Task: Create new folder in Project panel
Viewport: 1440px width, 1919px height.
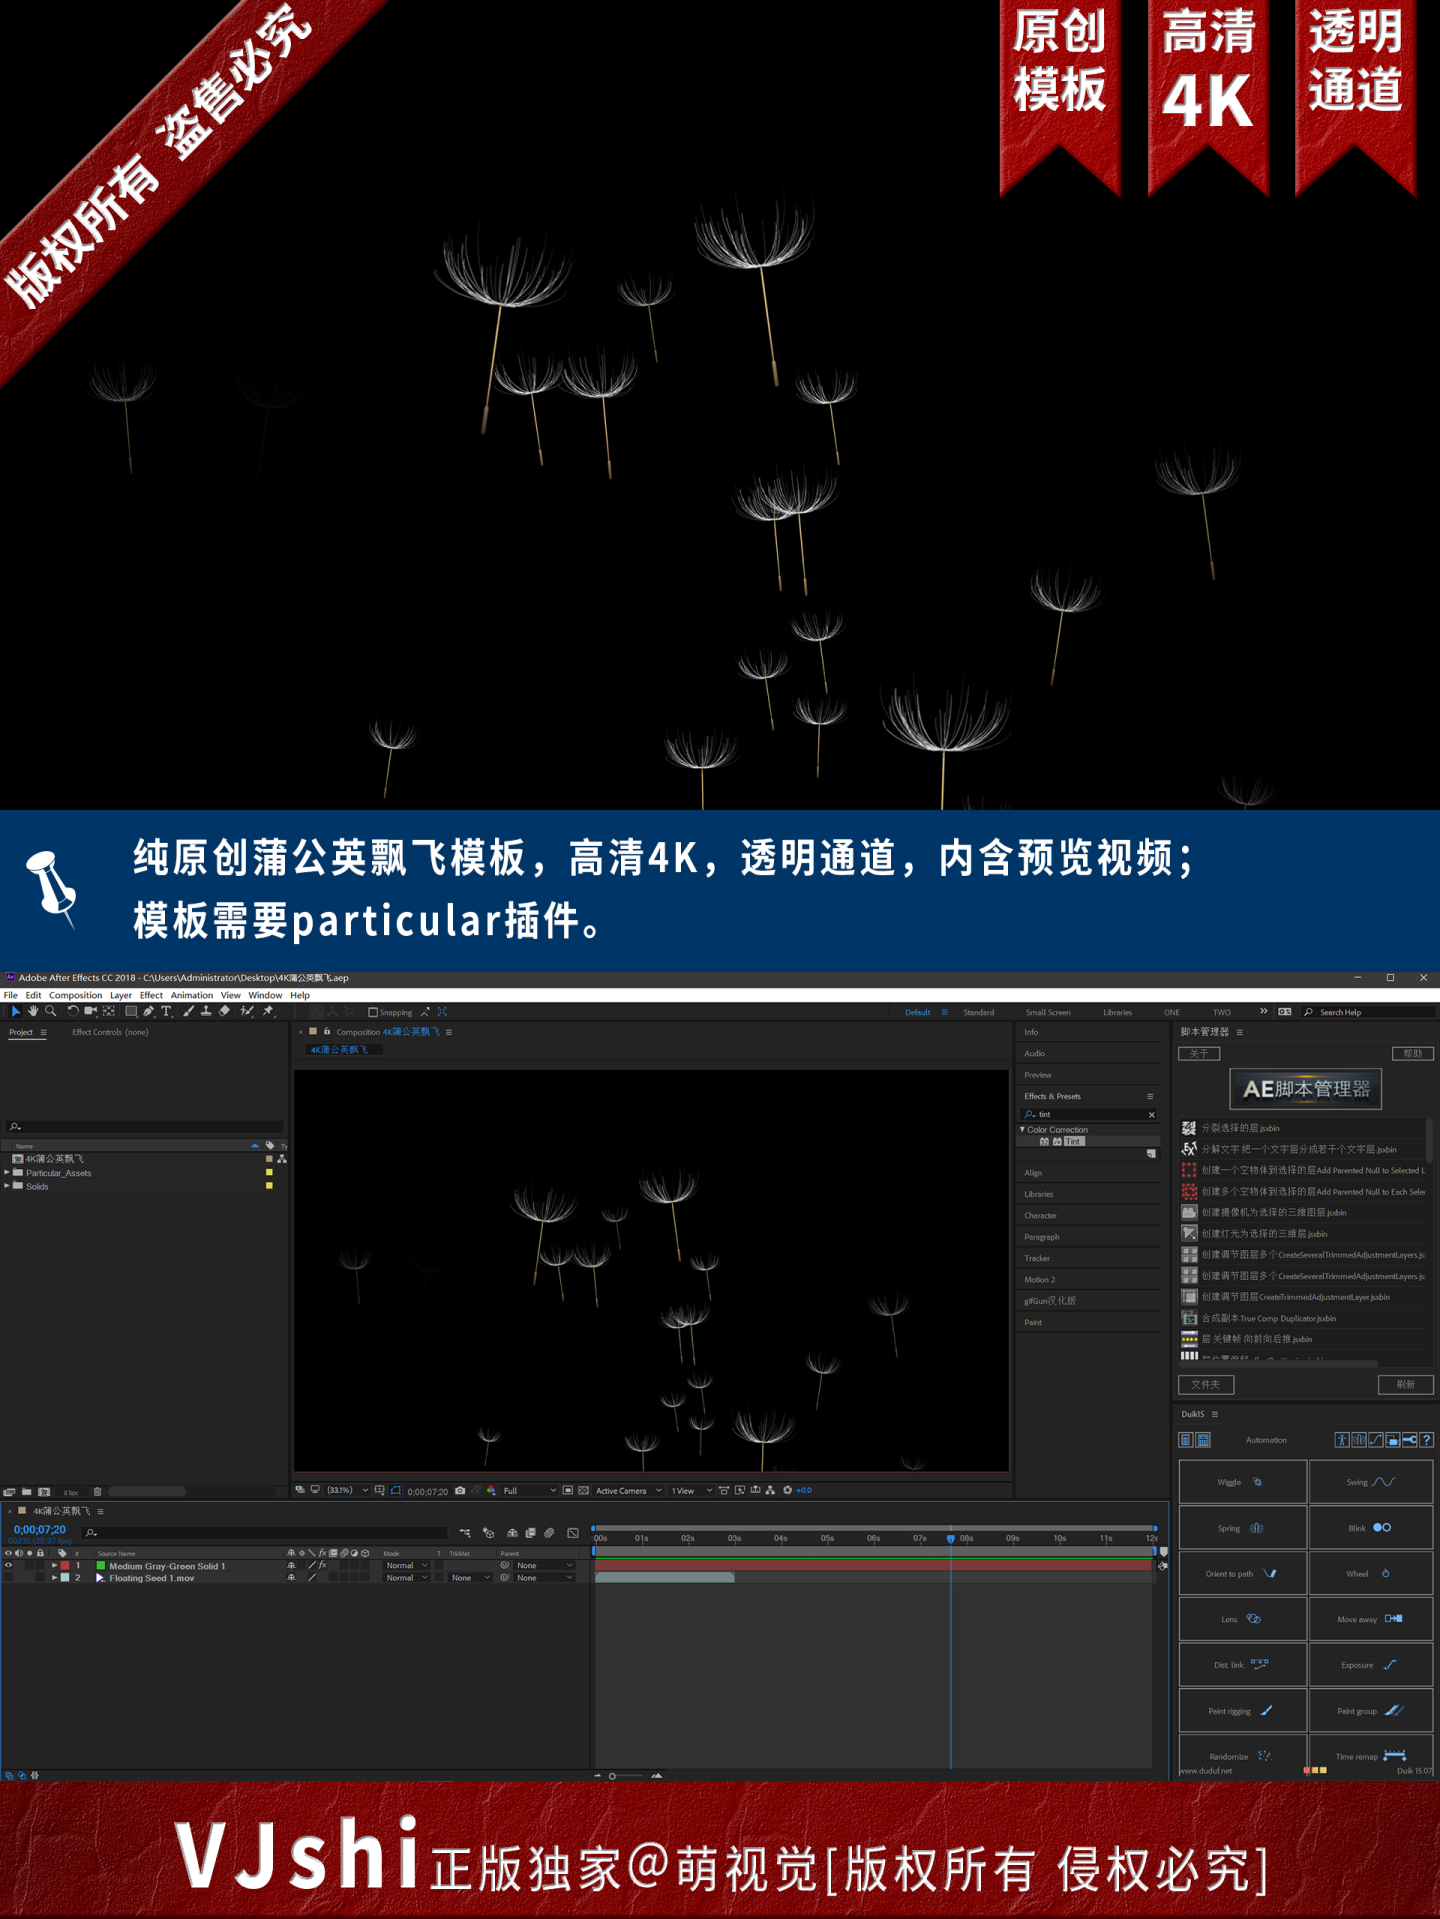Action: [27, 1491]
